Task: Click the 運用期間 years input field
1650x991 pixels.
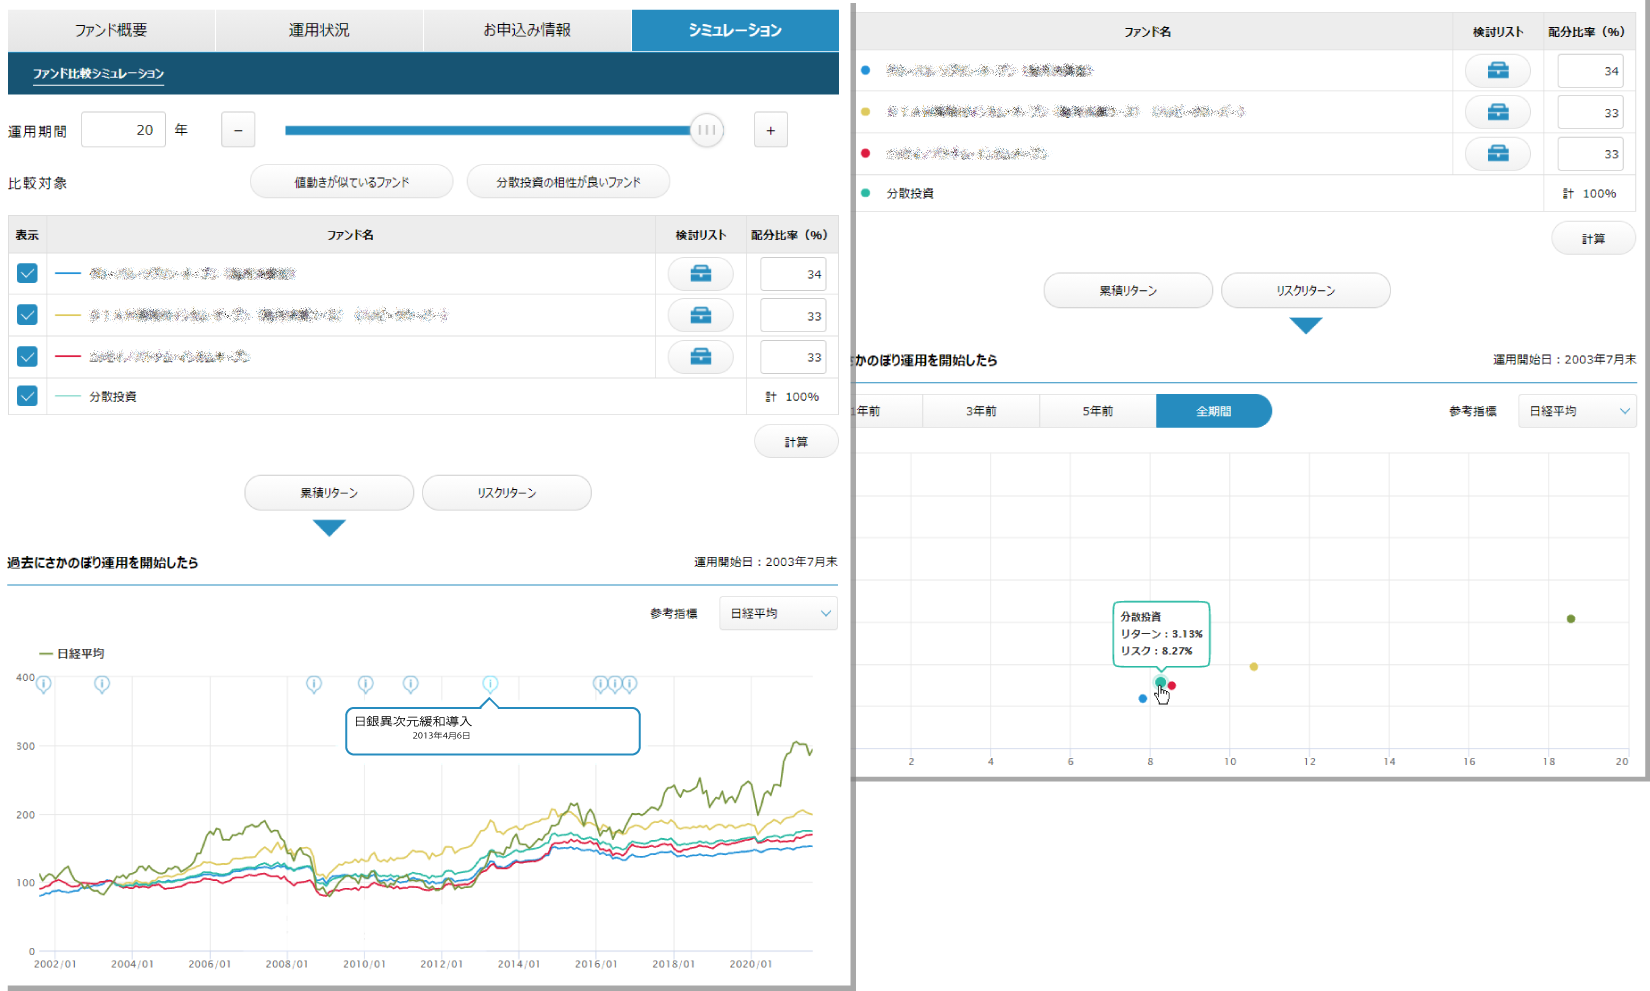Action: (x=123, y=130)
